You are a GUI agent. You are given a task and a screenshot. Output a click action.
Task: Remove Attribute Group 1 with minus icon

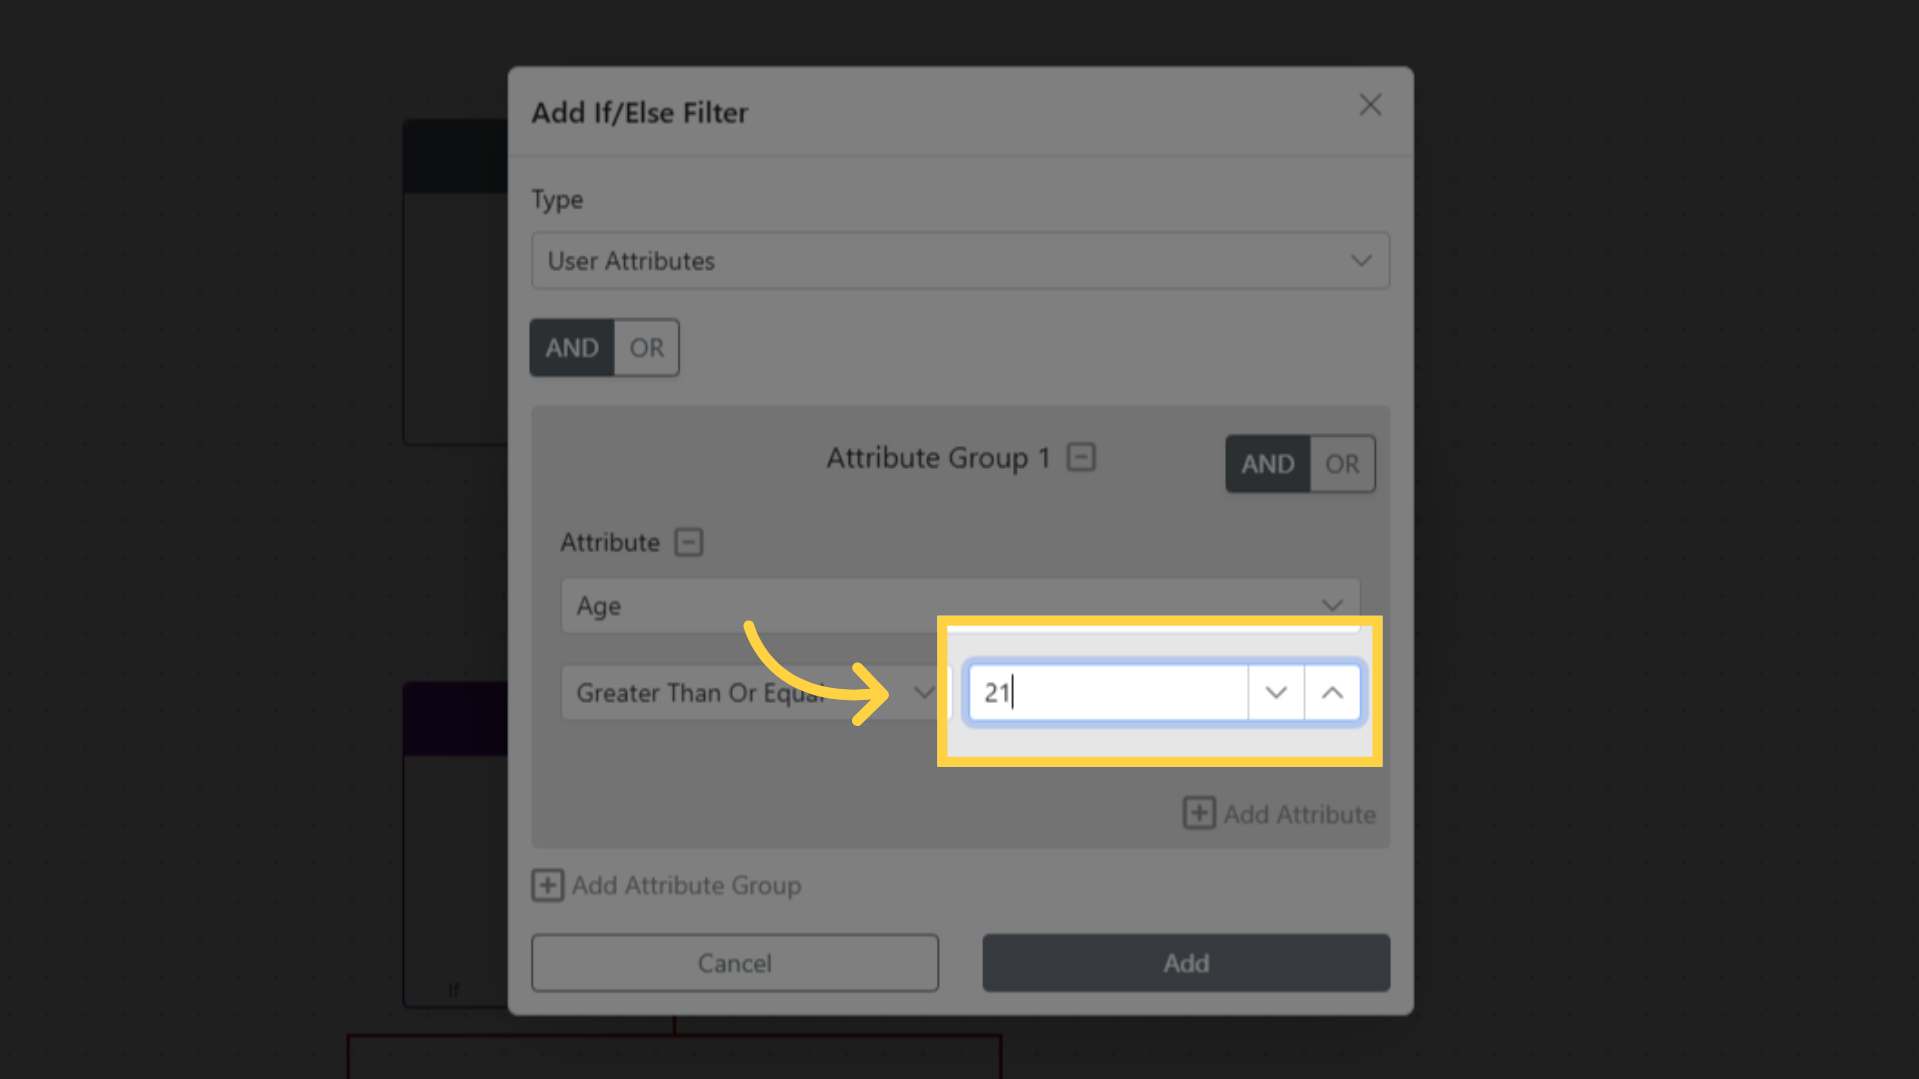1081,458
